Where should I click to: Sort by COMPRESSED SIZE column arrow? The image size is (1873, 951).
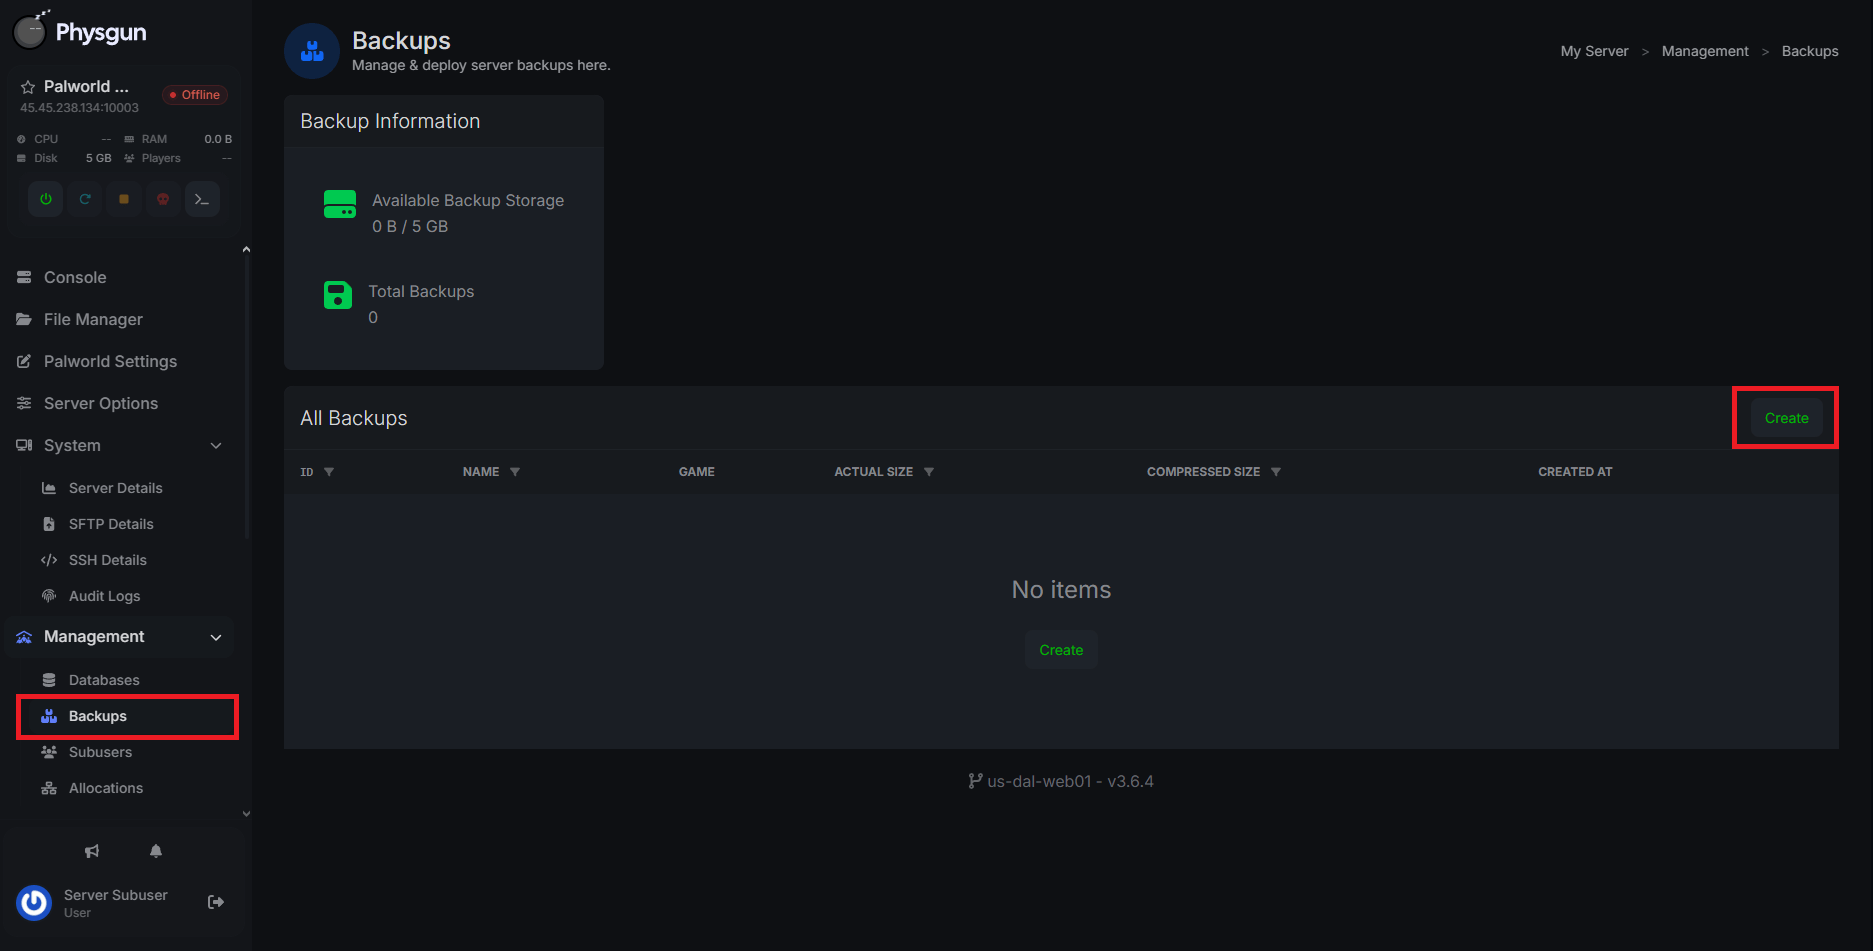coord(1276,472)
